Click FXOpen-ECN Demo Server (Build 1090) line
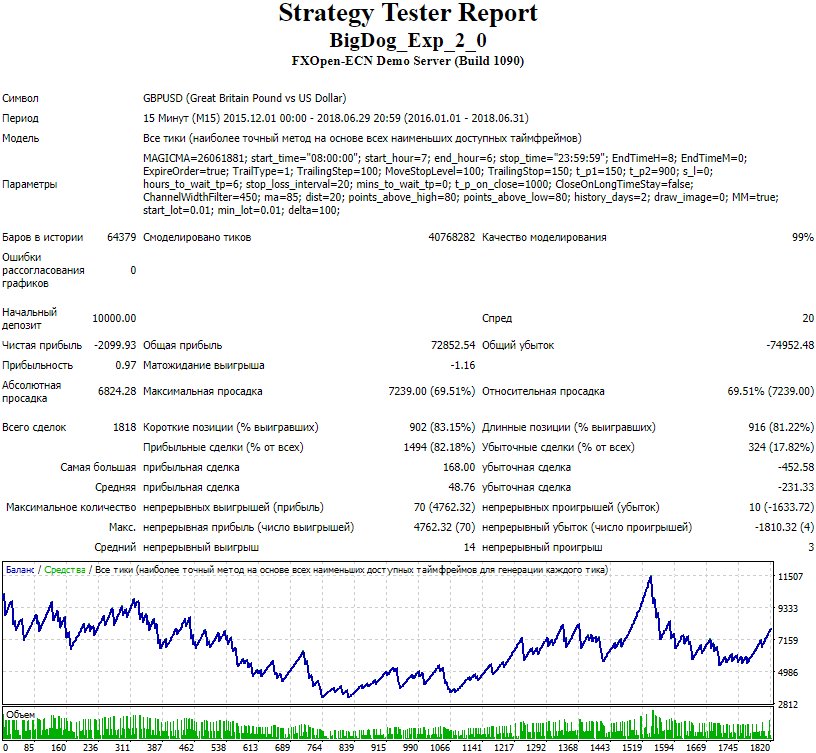This screenshot has width=816, height=753. [408, 61]
